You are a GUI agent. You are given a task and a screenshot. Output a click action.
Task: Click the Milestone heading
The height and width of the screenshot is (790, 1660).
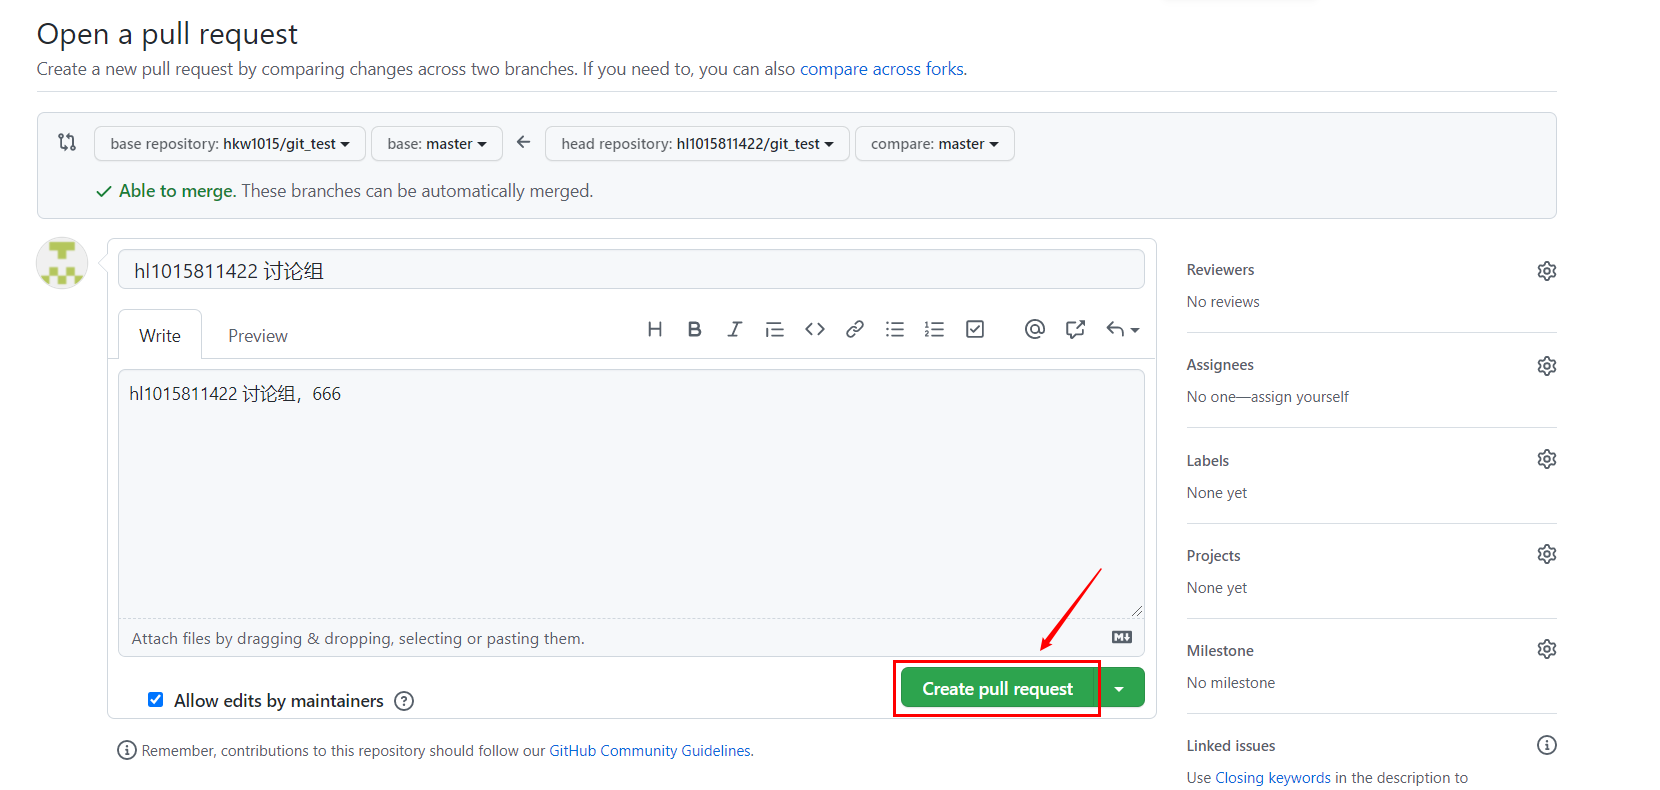(x=1220, y=651)
